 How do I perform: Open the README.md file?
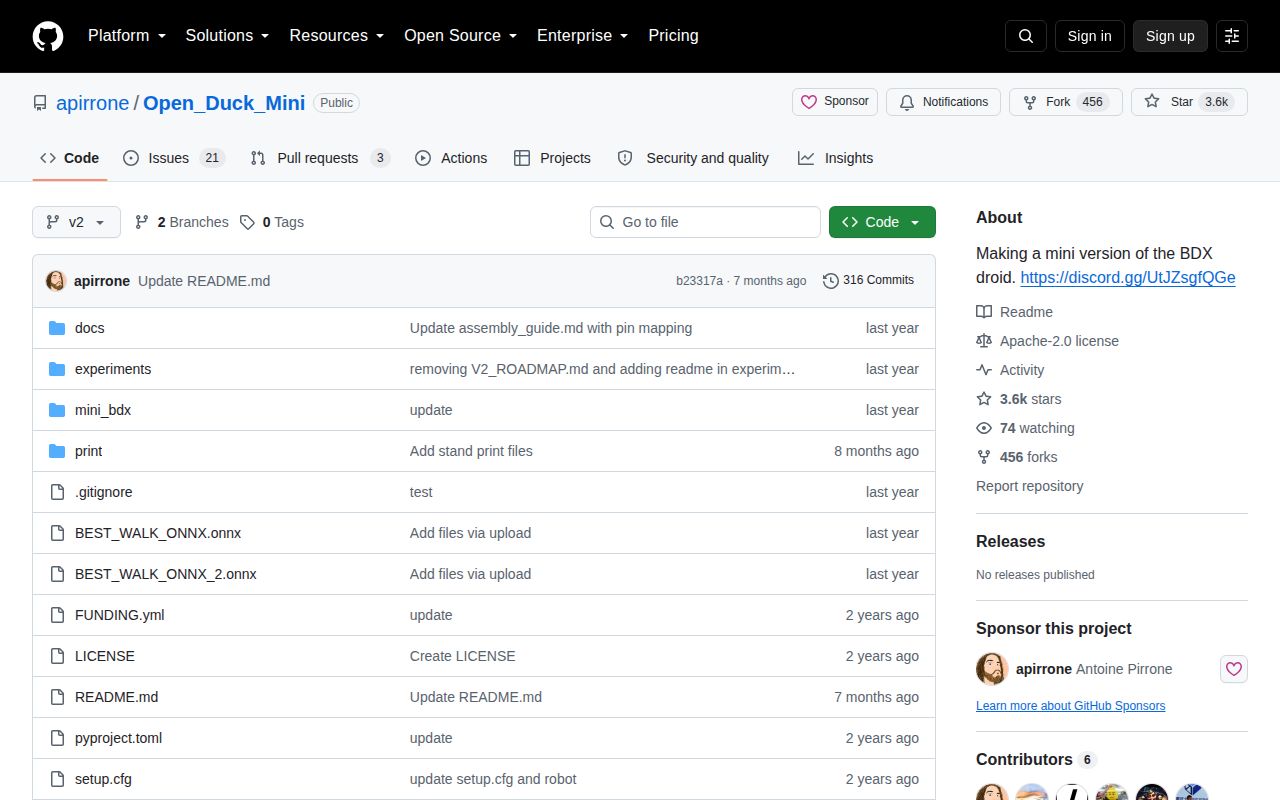[x=116, y=697]
